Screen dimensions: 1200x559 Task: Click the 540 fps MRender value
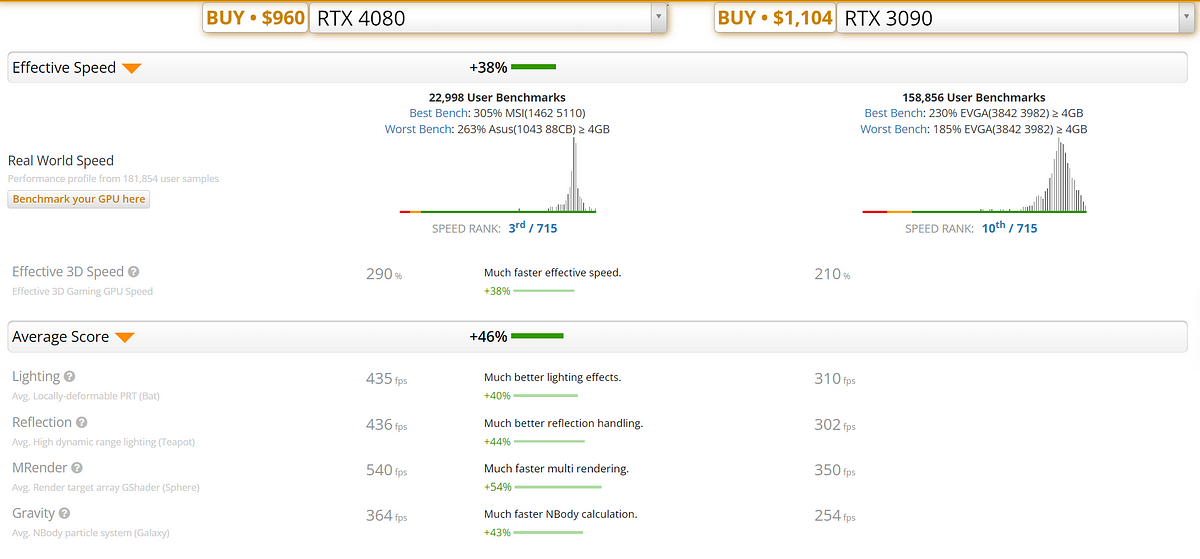coord(386,470)
